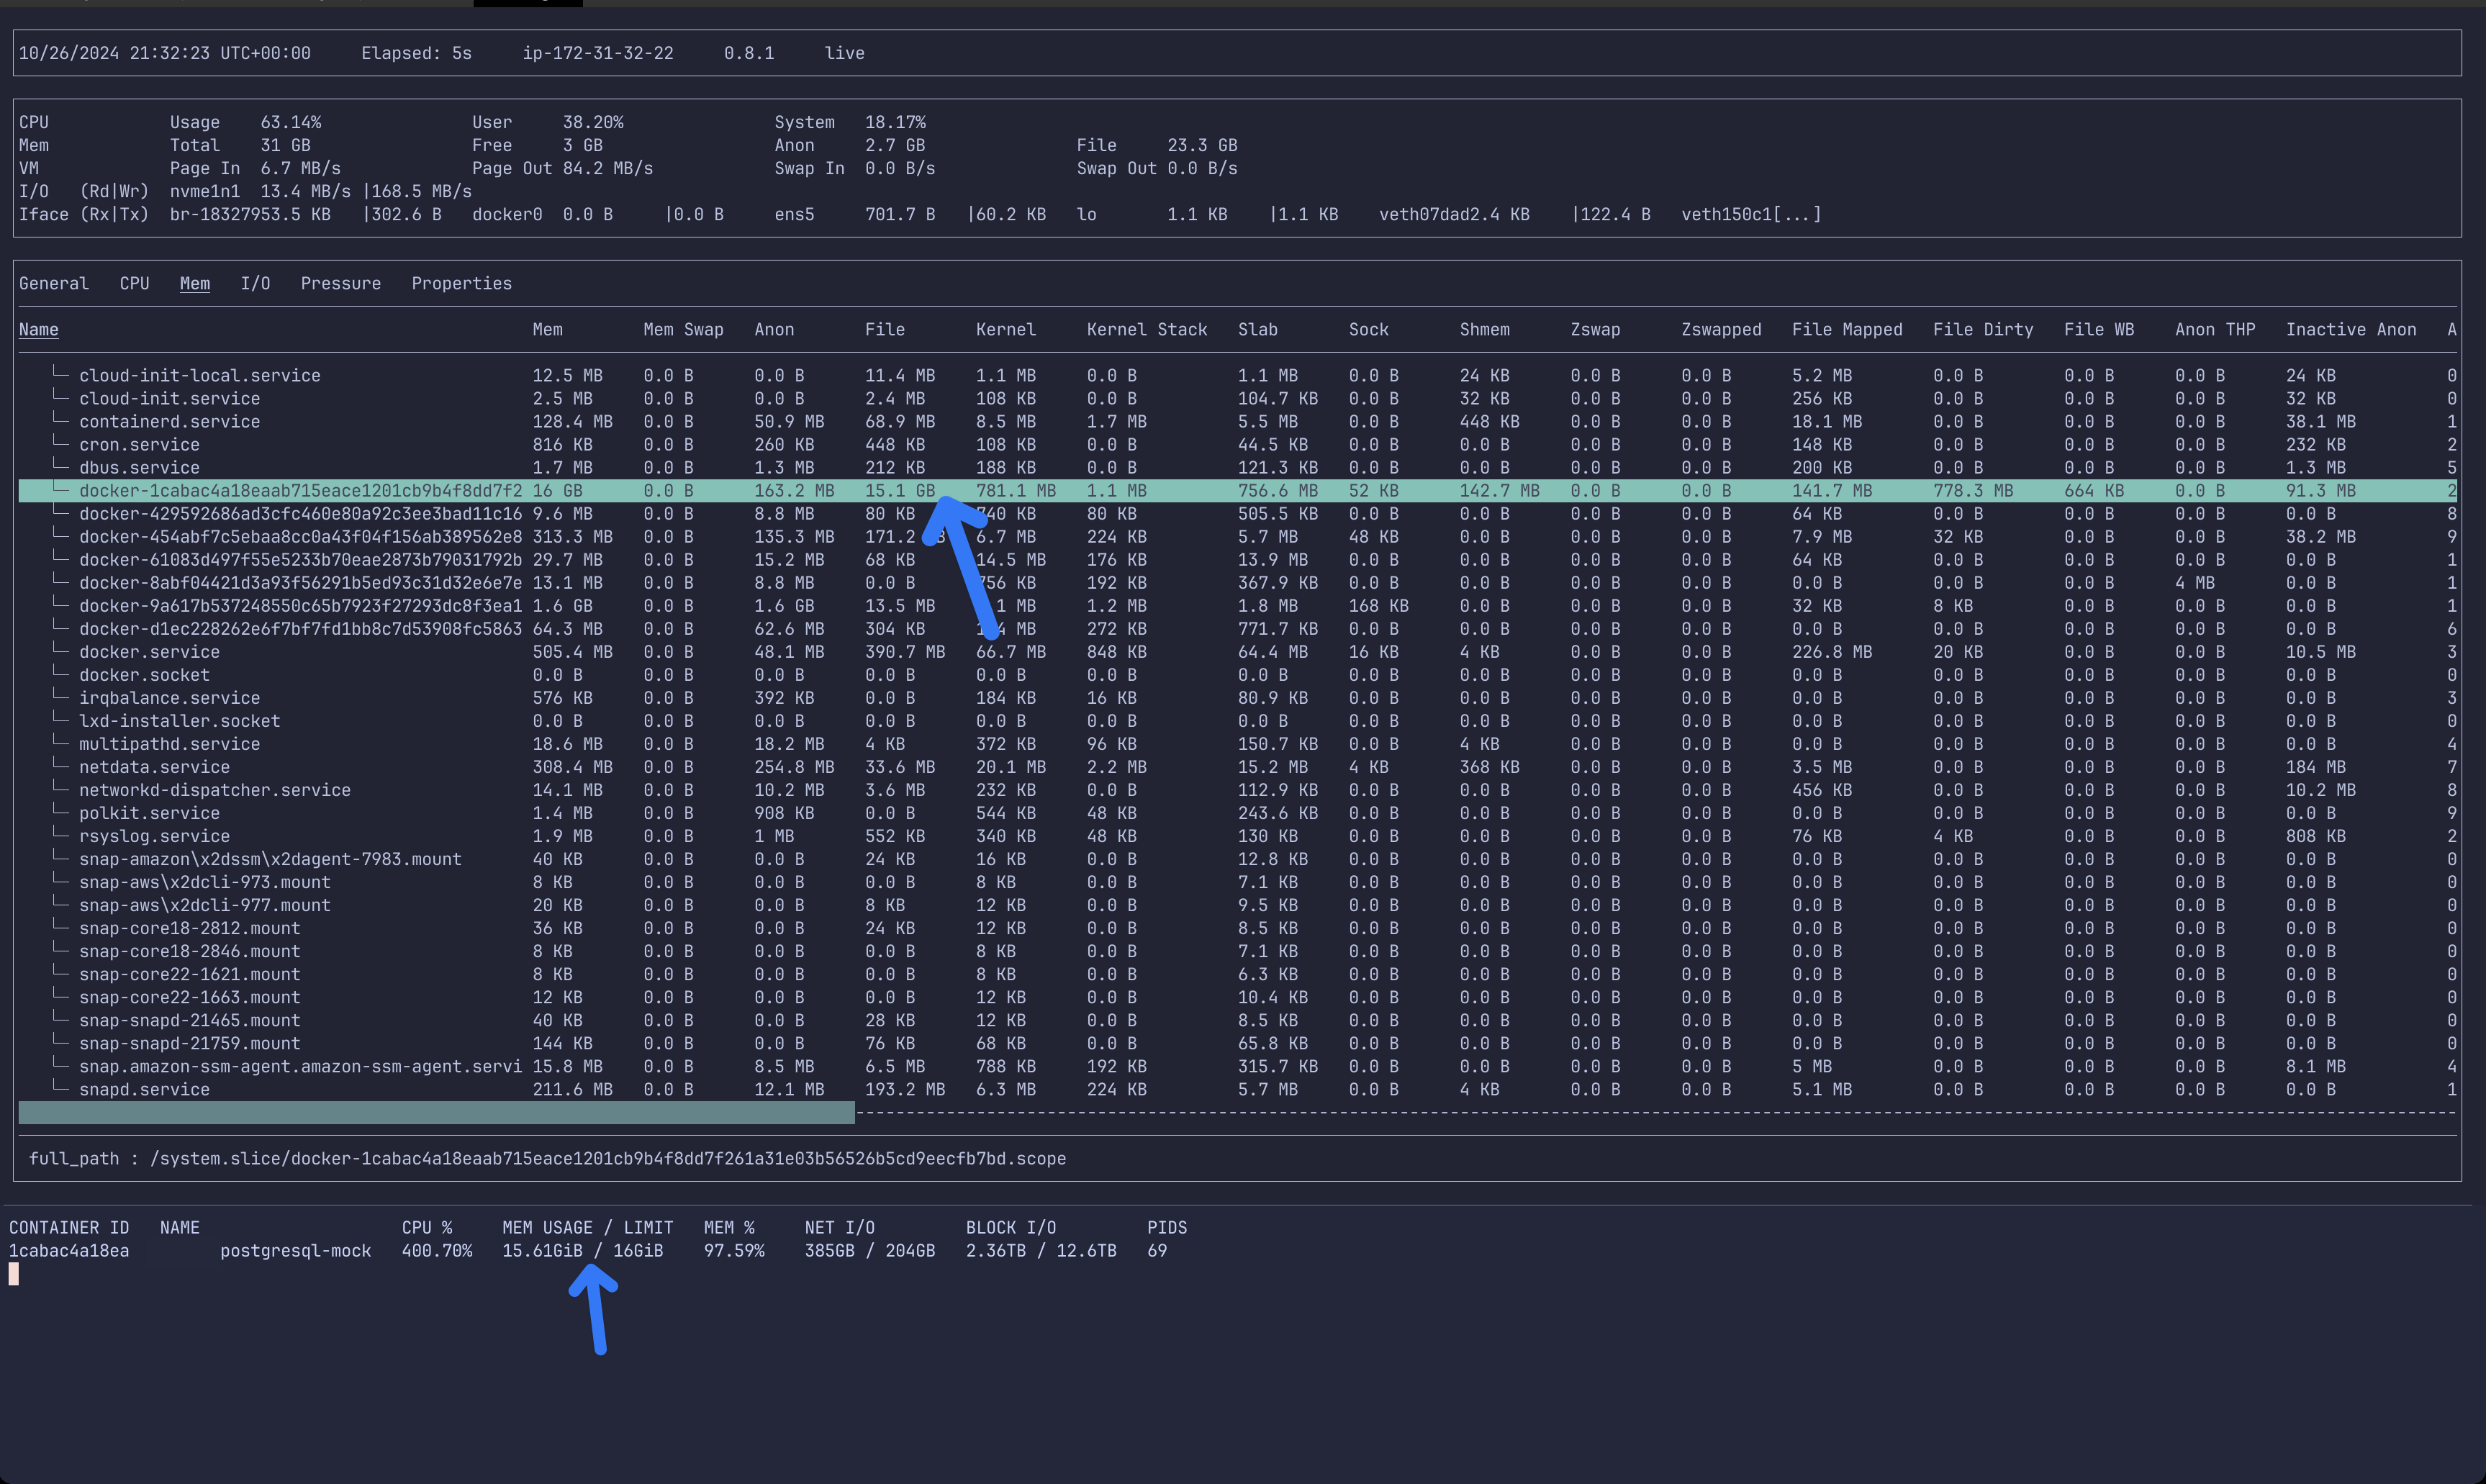Screen dimensions: 2486x1484
Task: Switch to the General tab
Action: [x=54, y=283]
